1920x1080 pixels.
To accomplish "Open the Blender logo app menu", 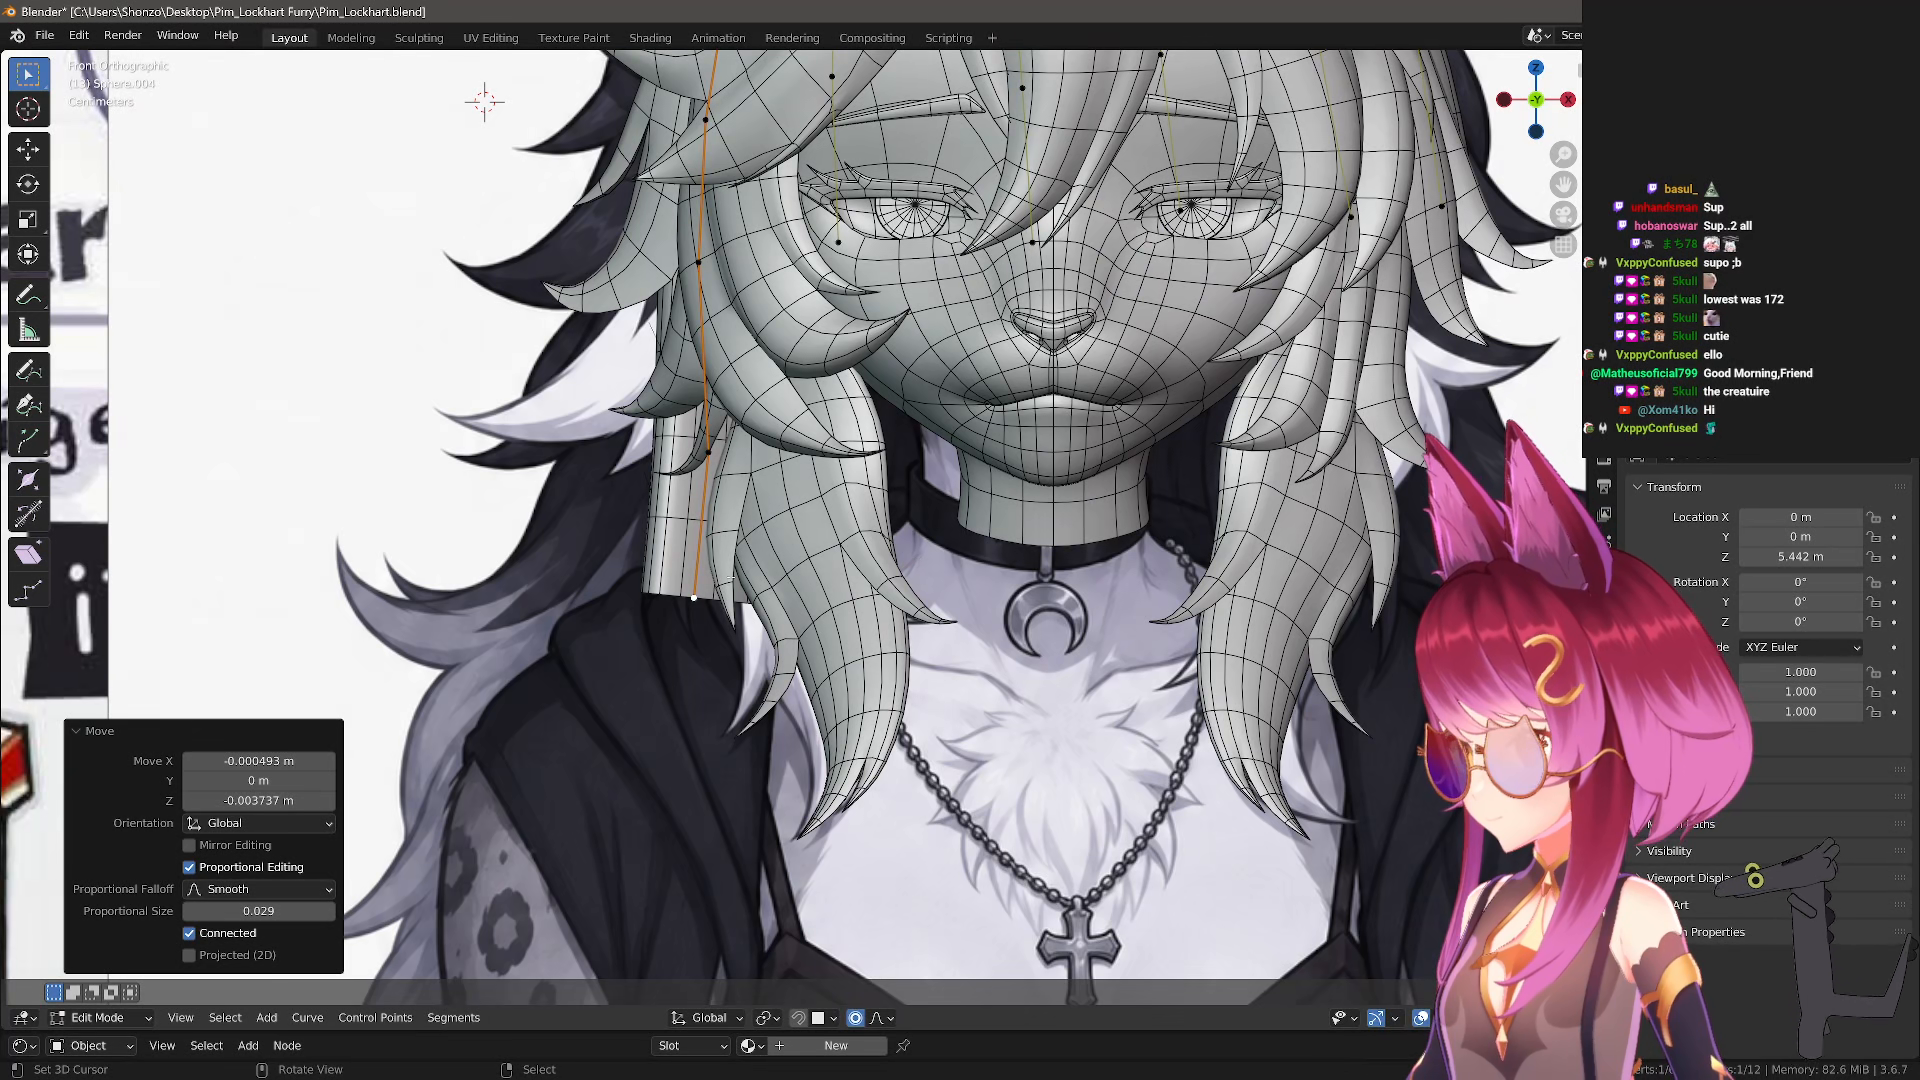I will coord(17,36).
